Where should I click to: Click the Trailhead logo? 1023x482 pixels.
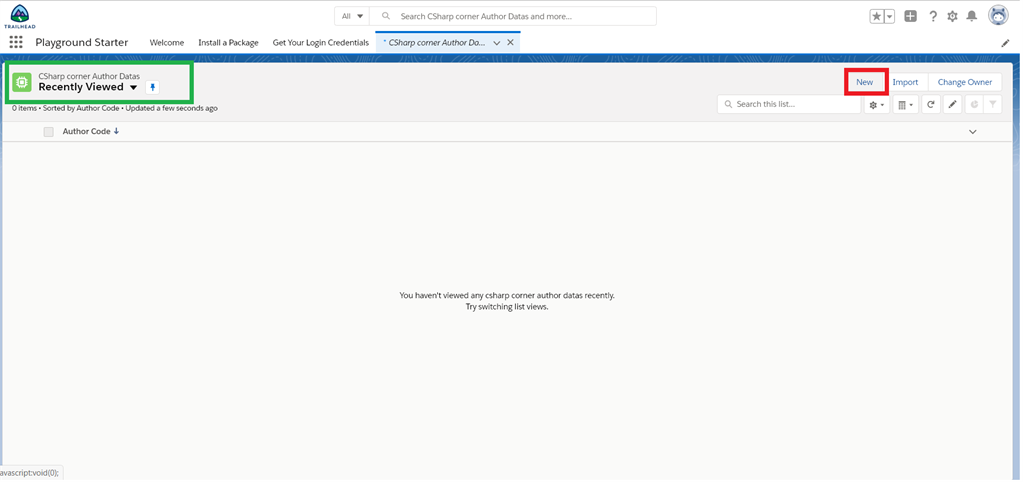tap(20, 16)
